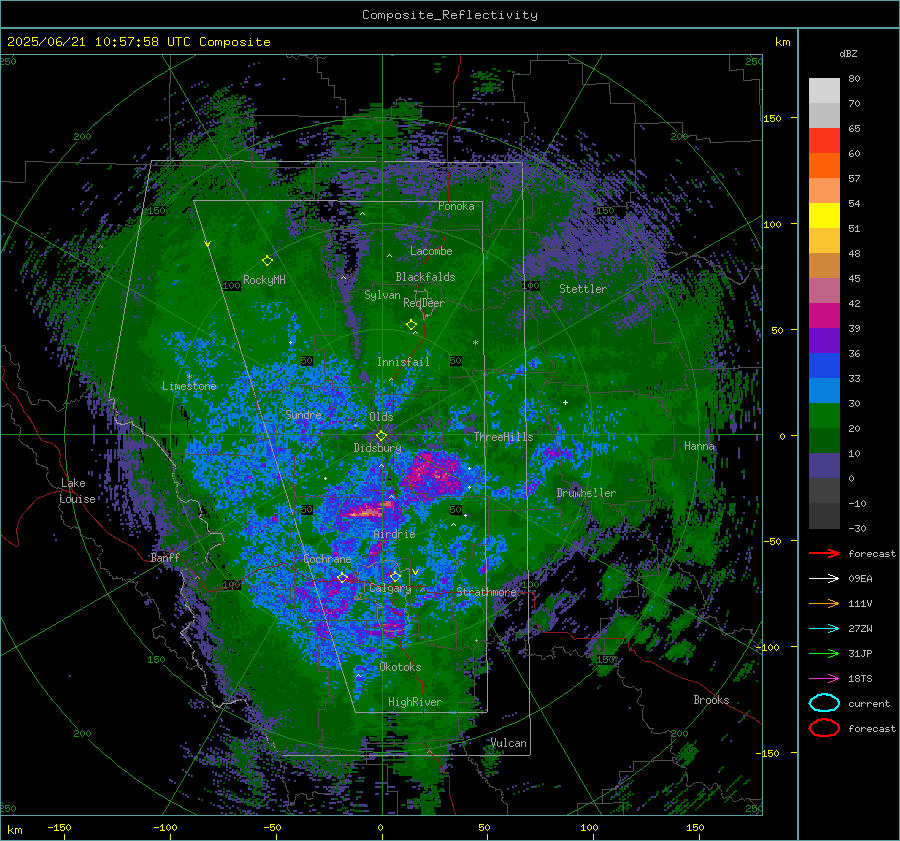Click the Vulcan label on the map

coord(508,743)
